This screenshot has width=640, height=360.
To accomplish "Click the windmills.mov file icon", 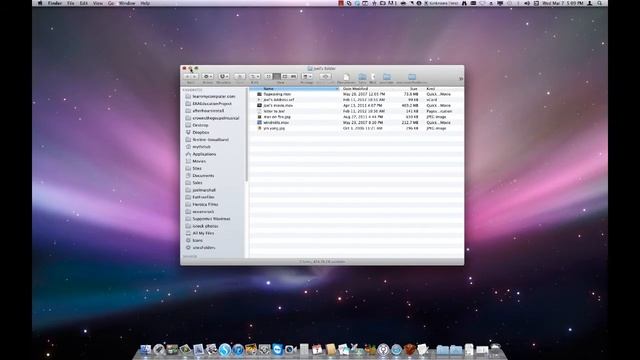I will [259, 122].
